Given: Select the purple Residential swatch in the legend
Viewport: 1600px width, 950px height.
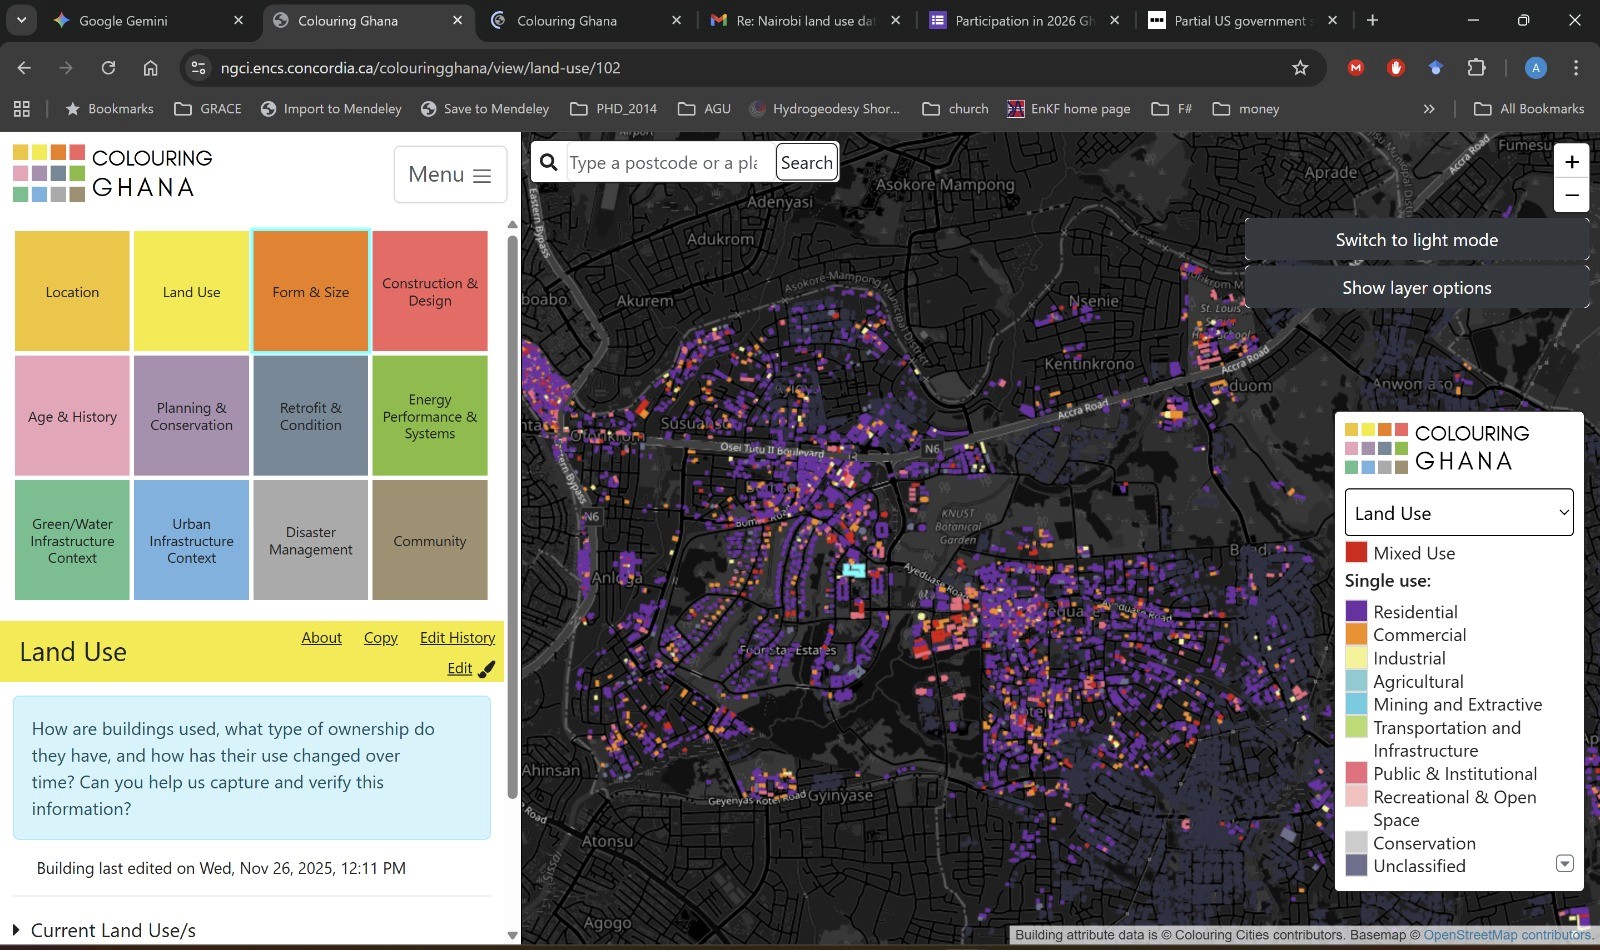Looking at the screenshot, I should [1357, 611].
